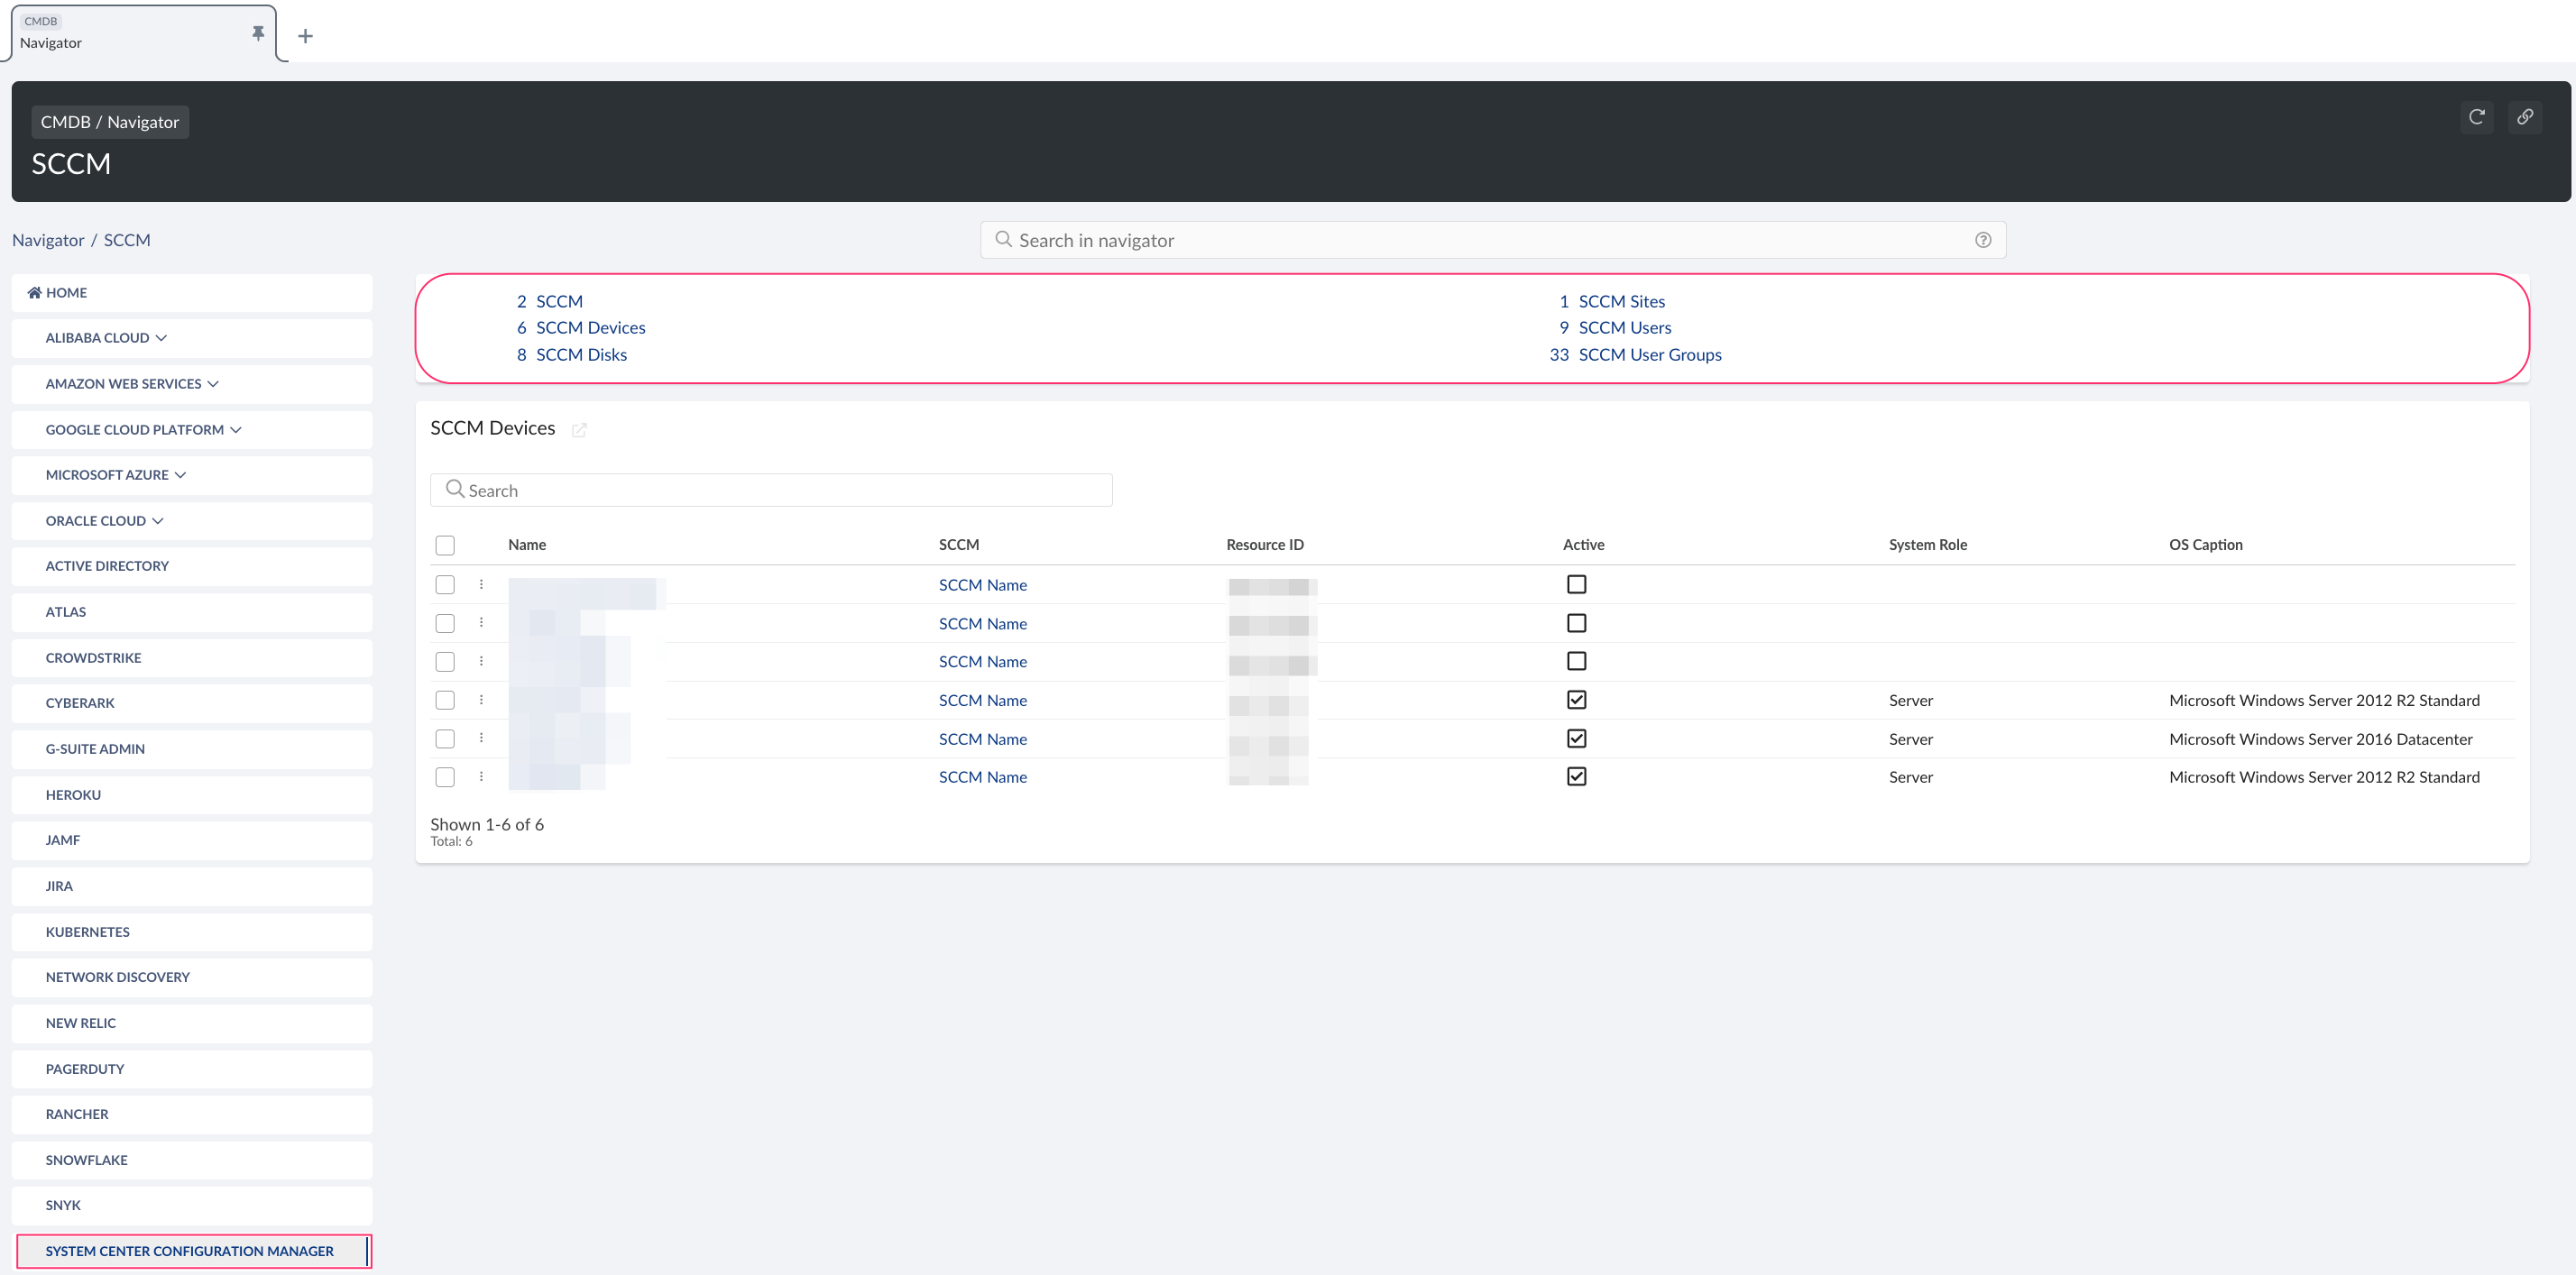Toggle Active checkbox in first device row
The image size is (2576, 1275).
click(1576, 584)
